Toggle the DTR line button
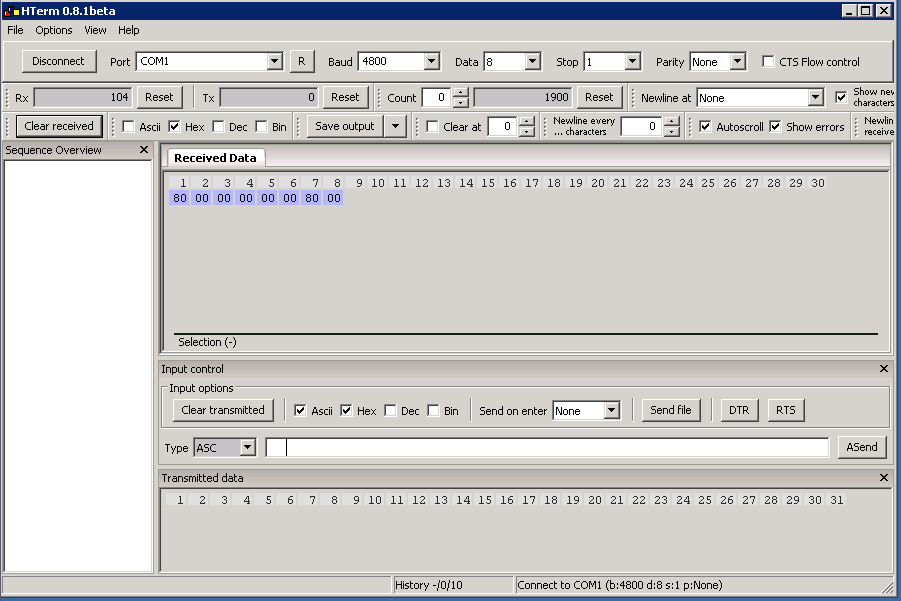This screenshot has height=601, width=901. click(739, 410)
